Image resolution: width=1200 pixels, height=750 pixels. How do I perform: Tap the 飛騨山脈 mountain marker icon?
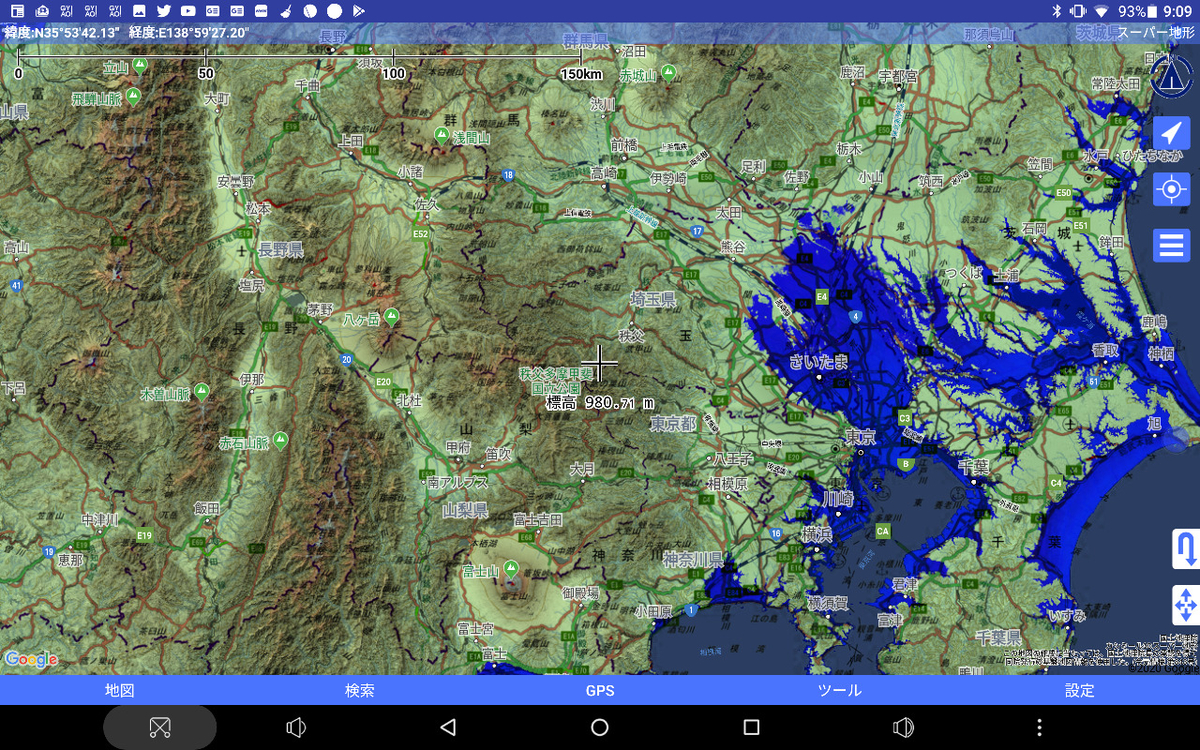click(133, 97)
